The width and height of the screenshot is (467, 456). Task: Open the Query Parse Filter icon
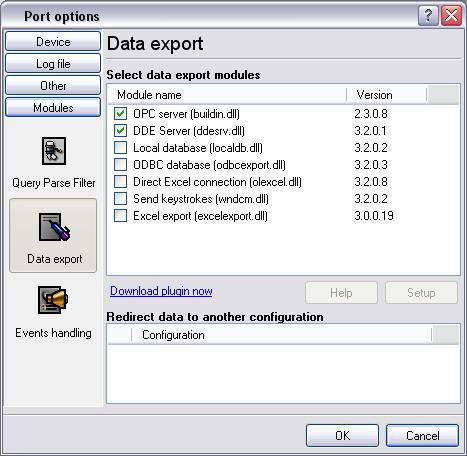54,151
